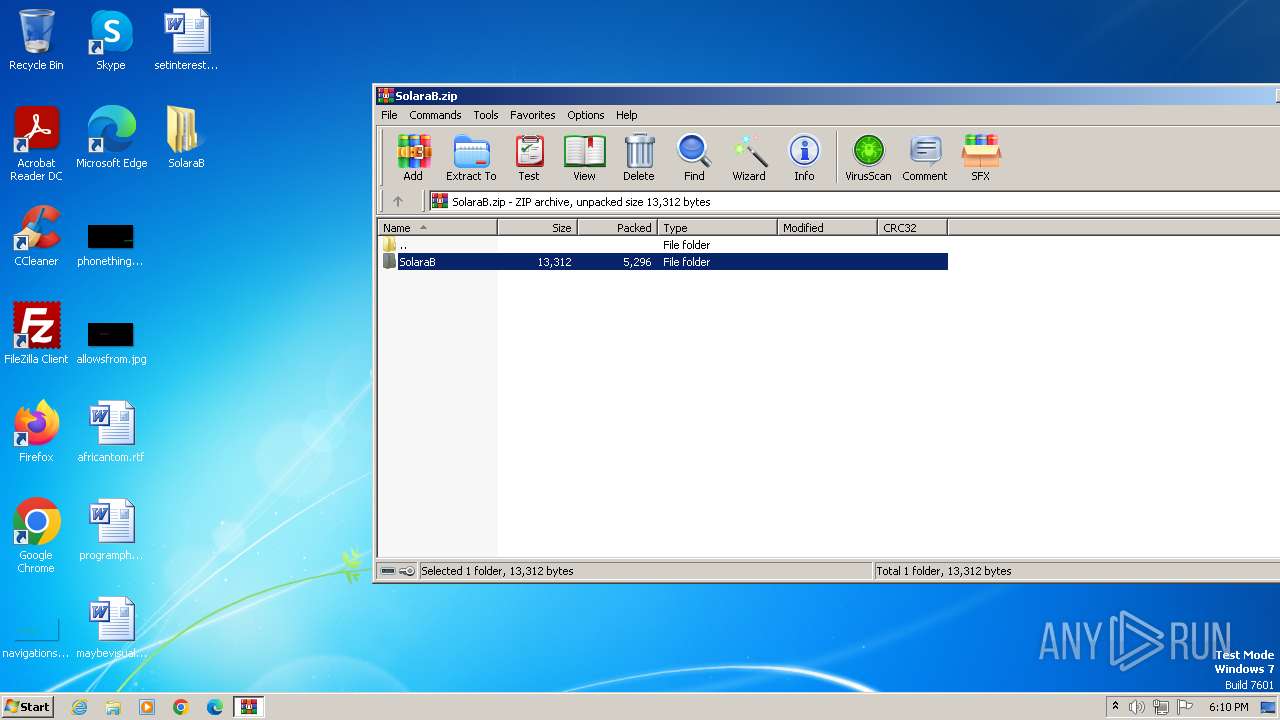Show archive Info
The width and height of the screenshot is (1280, 720).
[804, 158]
